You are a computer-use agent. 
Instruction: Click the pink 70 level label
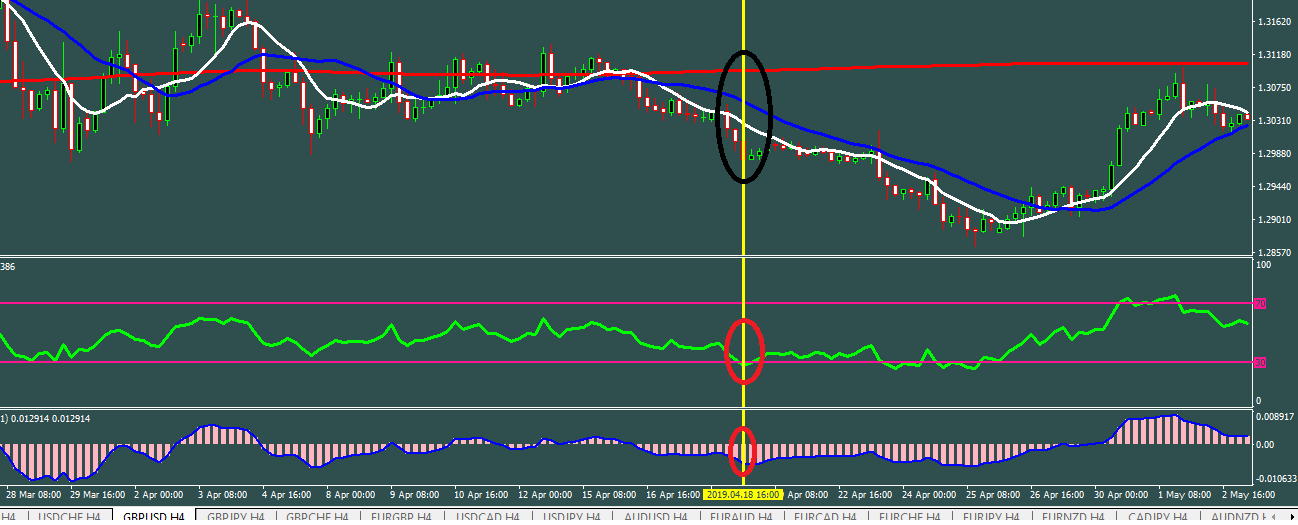pos(1260,303)
